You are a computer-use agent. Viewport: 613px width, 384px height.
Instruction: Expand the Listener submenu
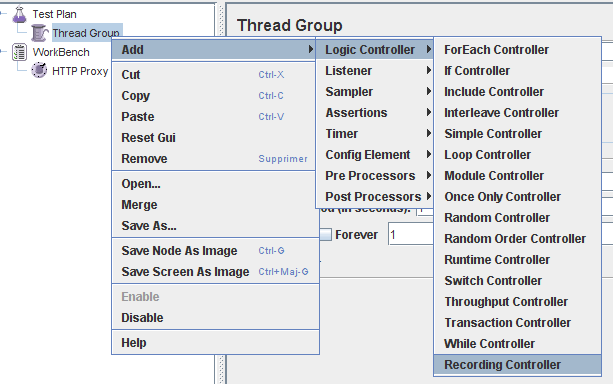tap(374, 71)
